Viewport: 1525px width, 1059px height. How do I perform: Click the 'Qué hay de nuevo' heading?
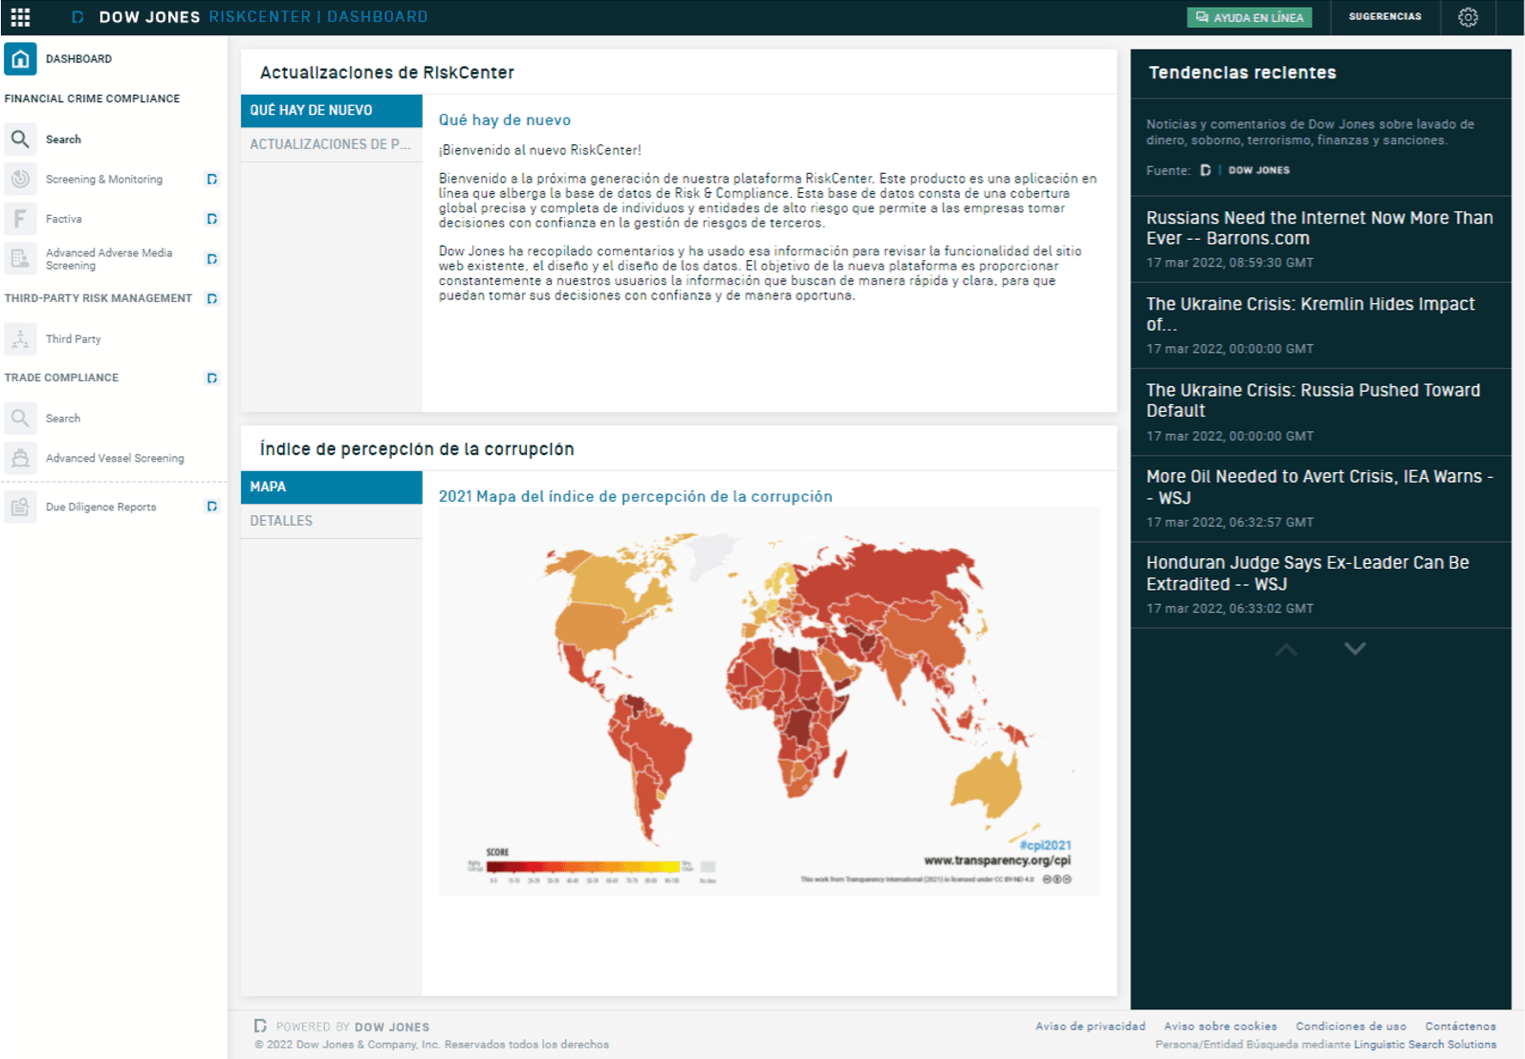[x=504, y=120]
